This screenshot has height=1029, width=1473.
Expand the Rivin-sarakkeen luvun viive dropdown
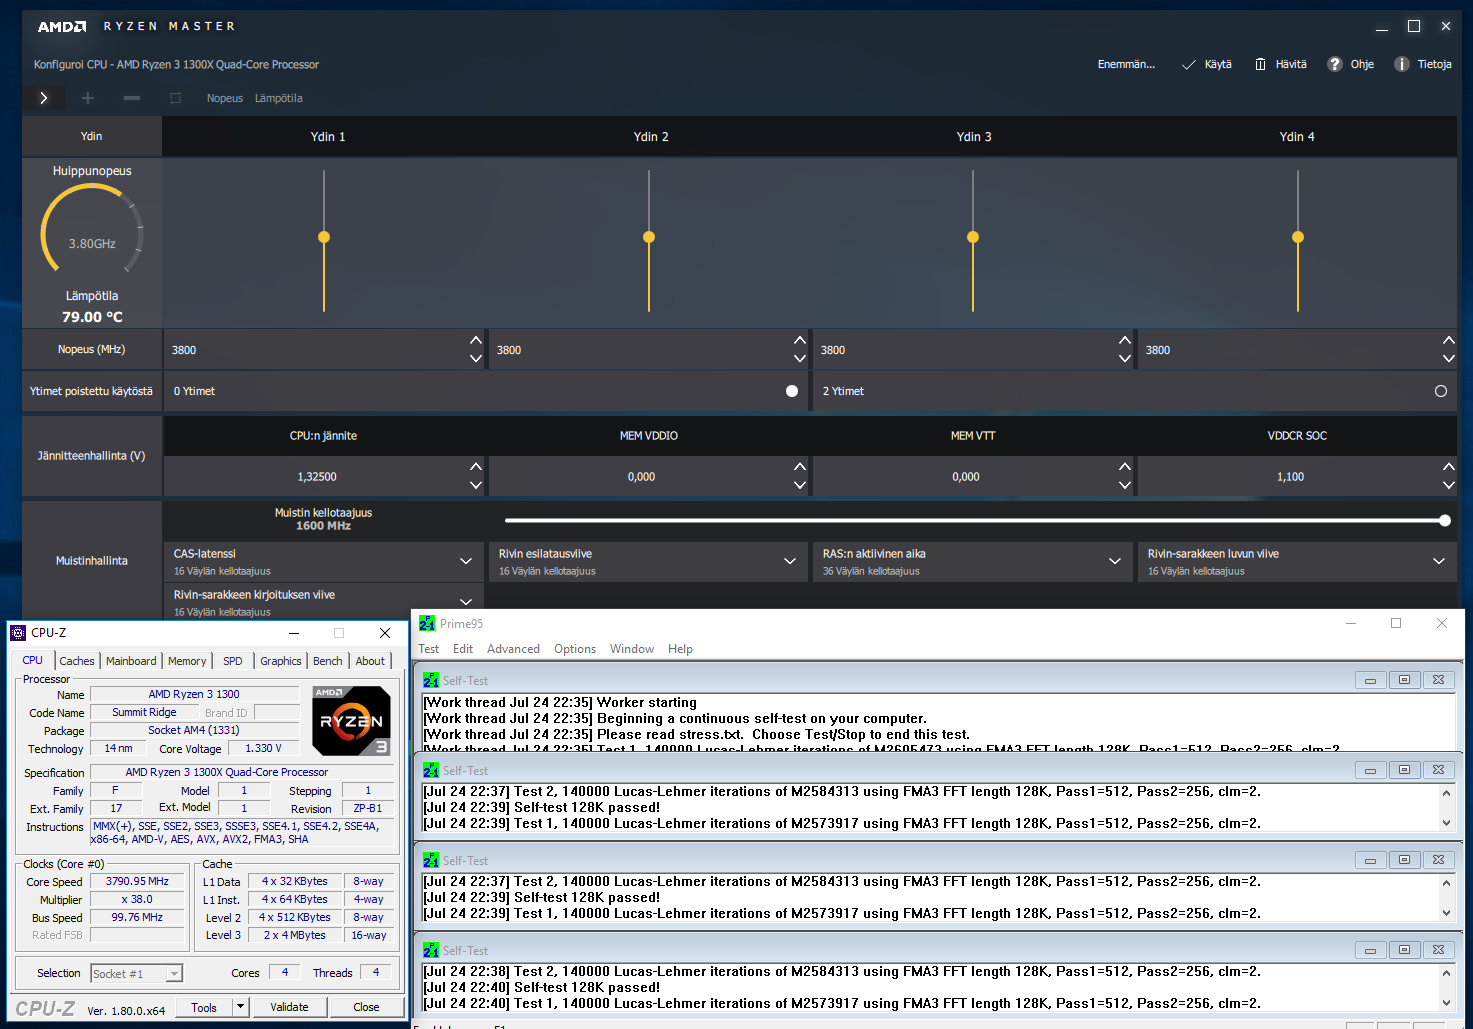1439,561
